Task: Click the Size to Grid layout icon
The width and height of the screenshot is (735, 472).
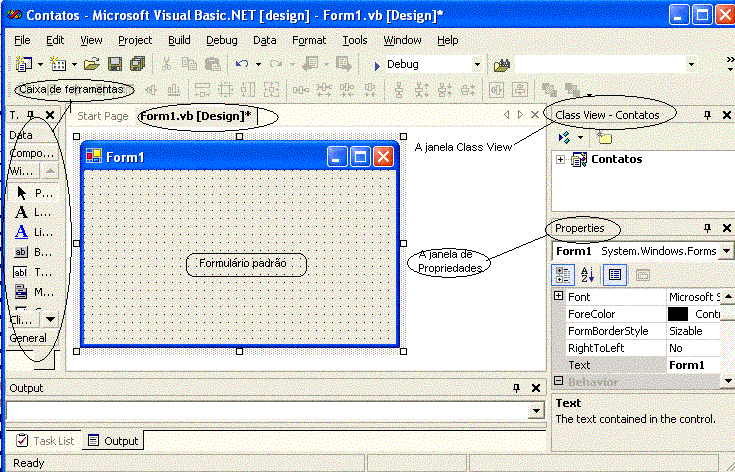Action: click(x=225, y=90)
